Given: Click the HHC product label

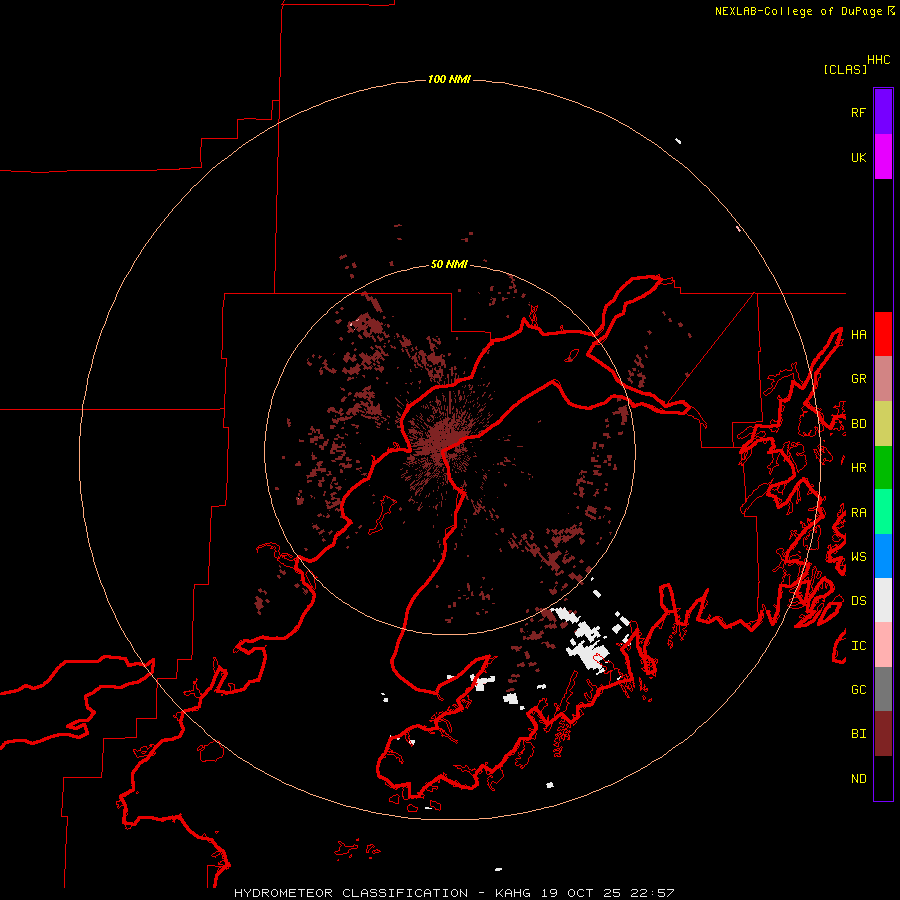Looking at the screenshot, I should 879,60.
